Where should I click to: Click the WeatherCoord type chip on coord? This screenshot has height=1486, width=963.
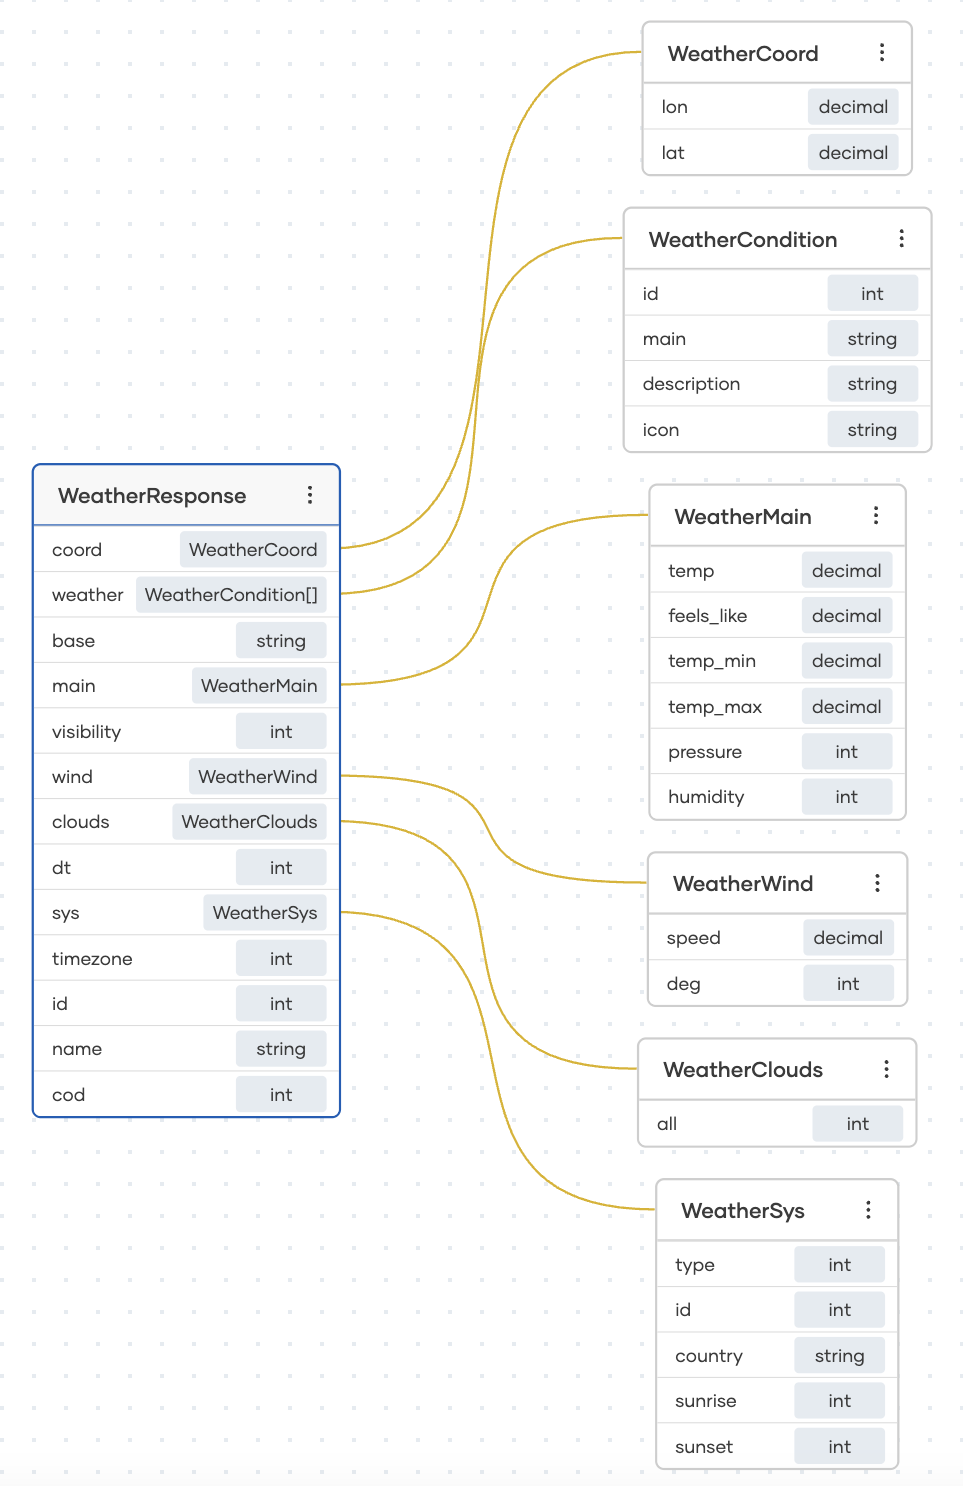252,549
